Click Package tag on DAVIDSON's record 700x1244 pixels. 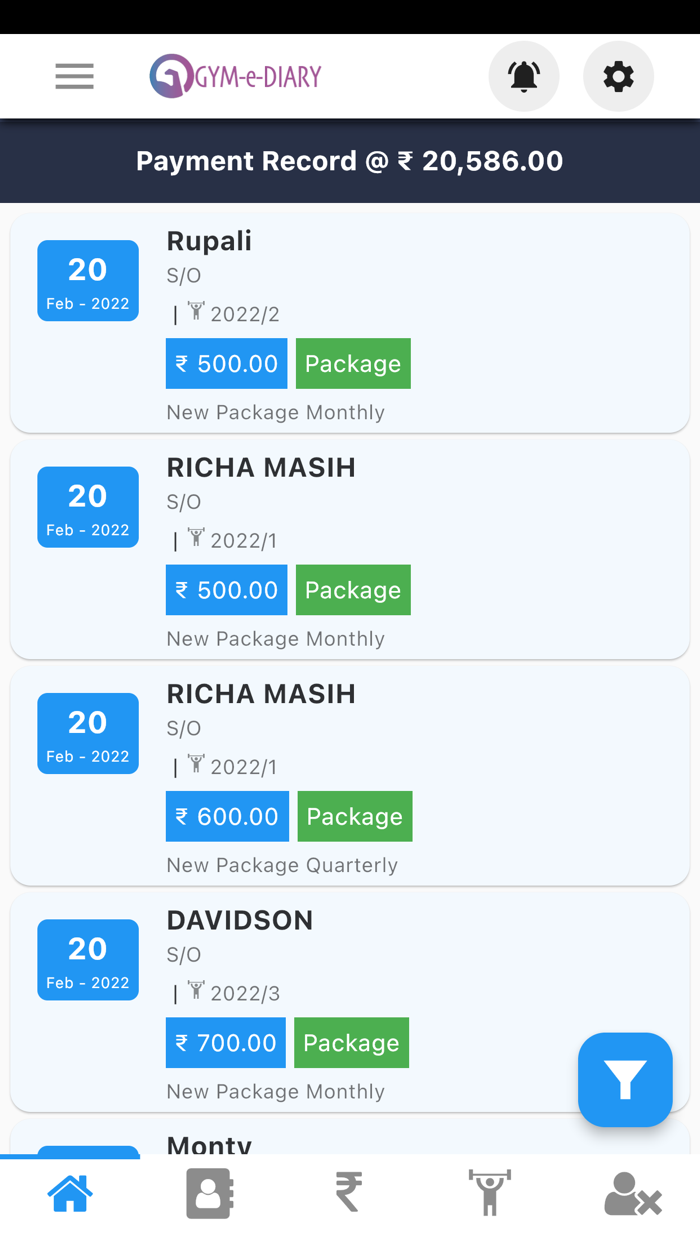(x=351, y=1043)
